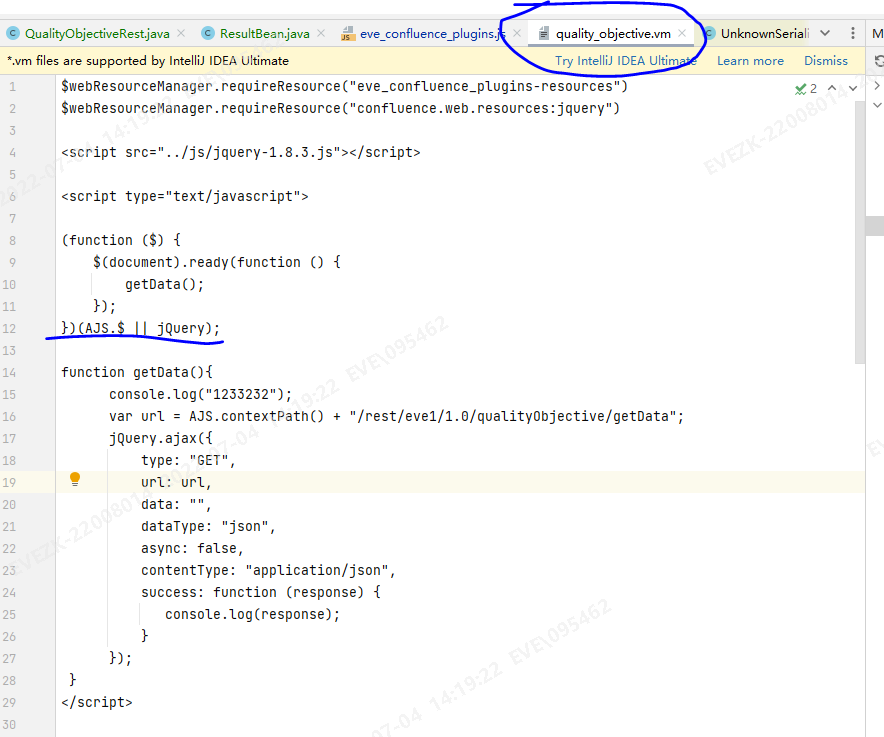Screen dimensions: 884x737
Task: Click the "url: url," line
Action: [x=176, y=482]
